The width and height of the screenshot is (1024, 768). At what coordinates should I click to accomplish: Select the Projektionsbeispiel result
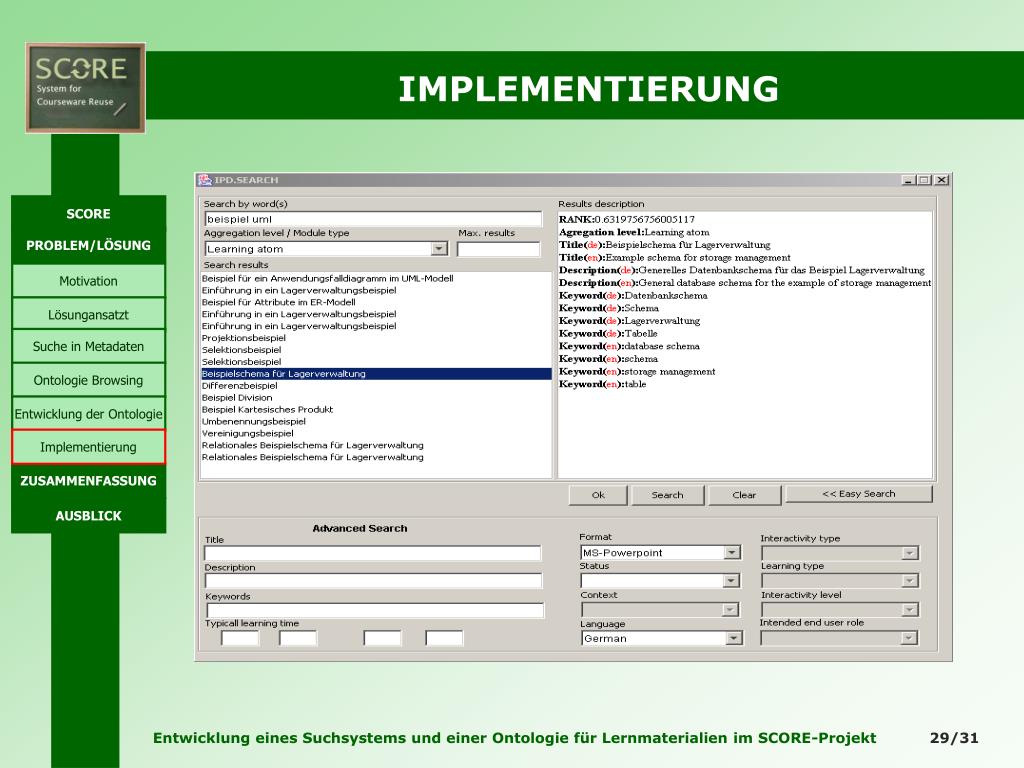[244, 338]
